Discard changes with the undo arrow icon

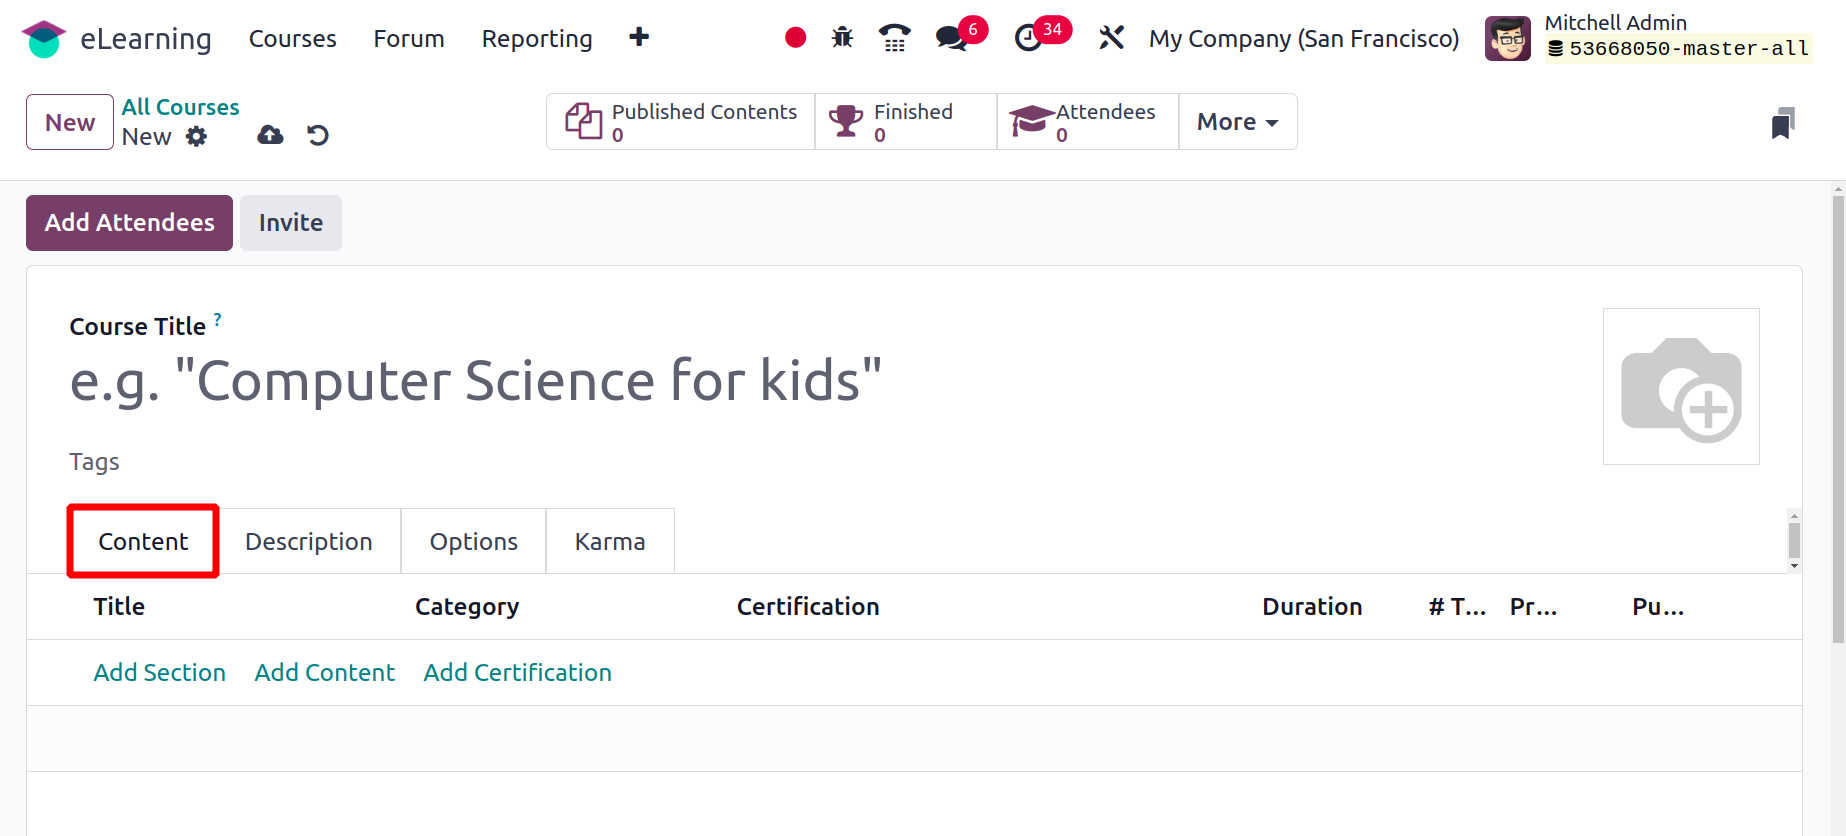(318, 135)
